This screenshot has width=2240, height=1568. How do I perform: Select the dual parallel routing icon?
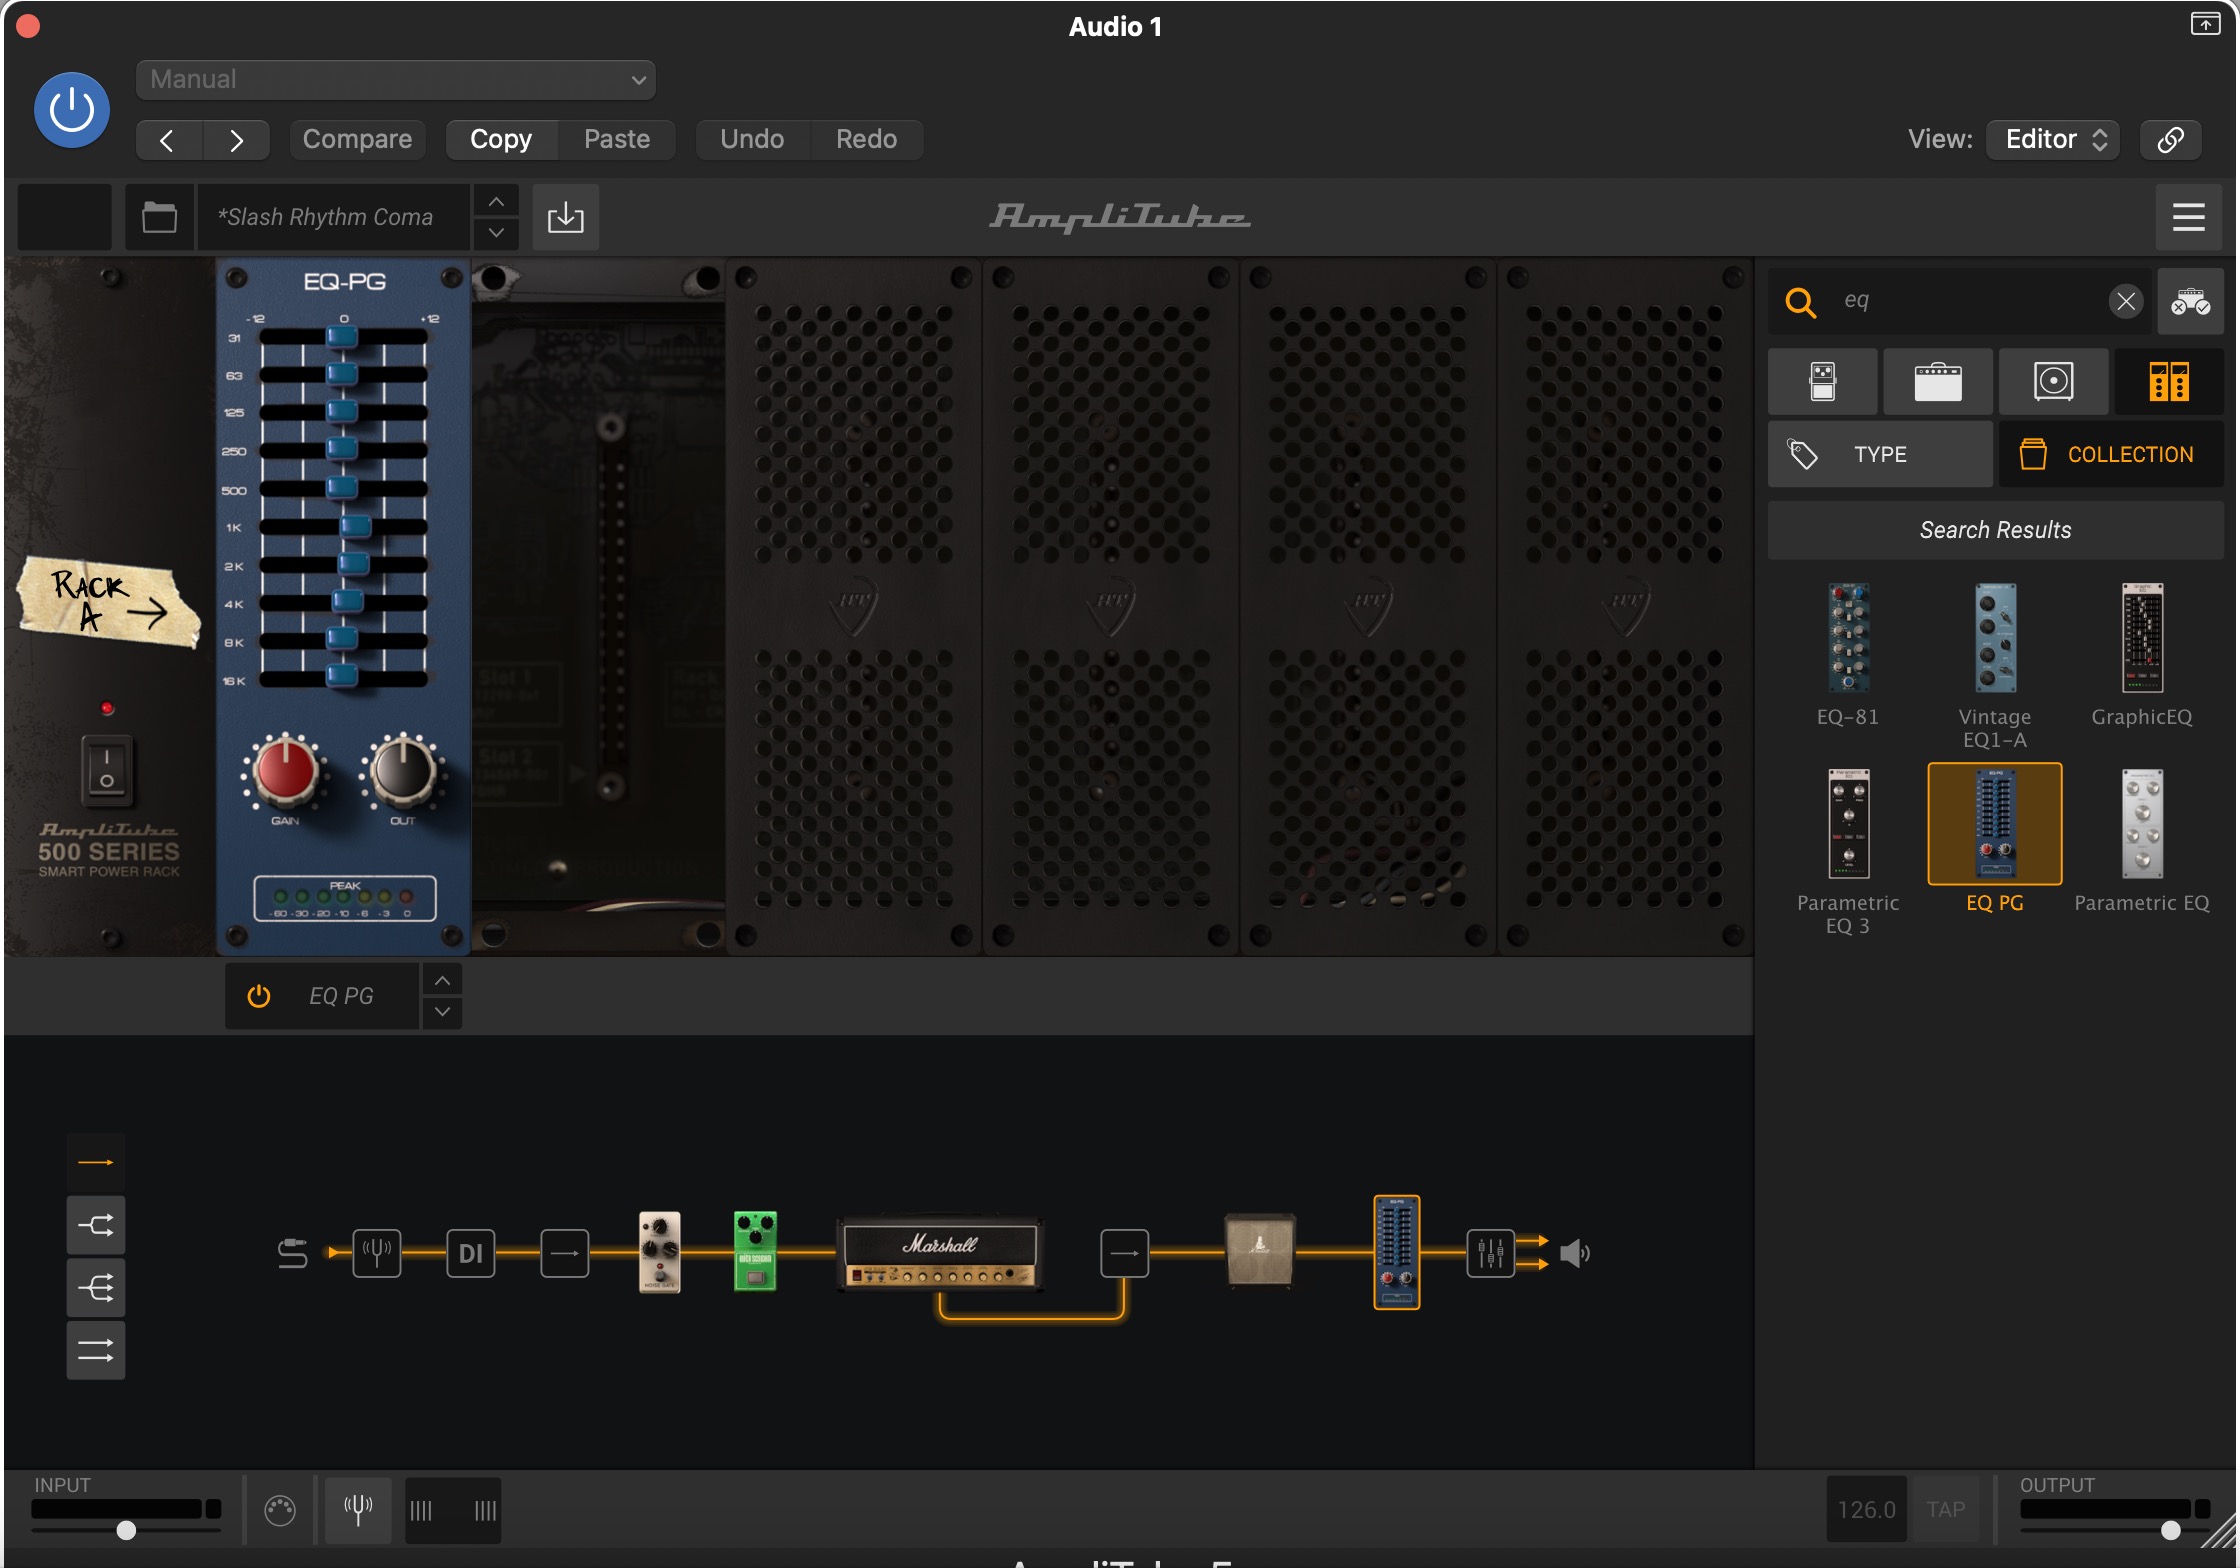click(x=96, y=1351)
